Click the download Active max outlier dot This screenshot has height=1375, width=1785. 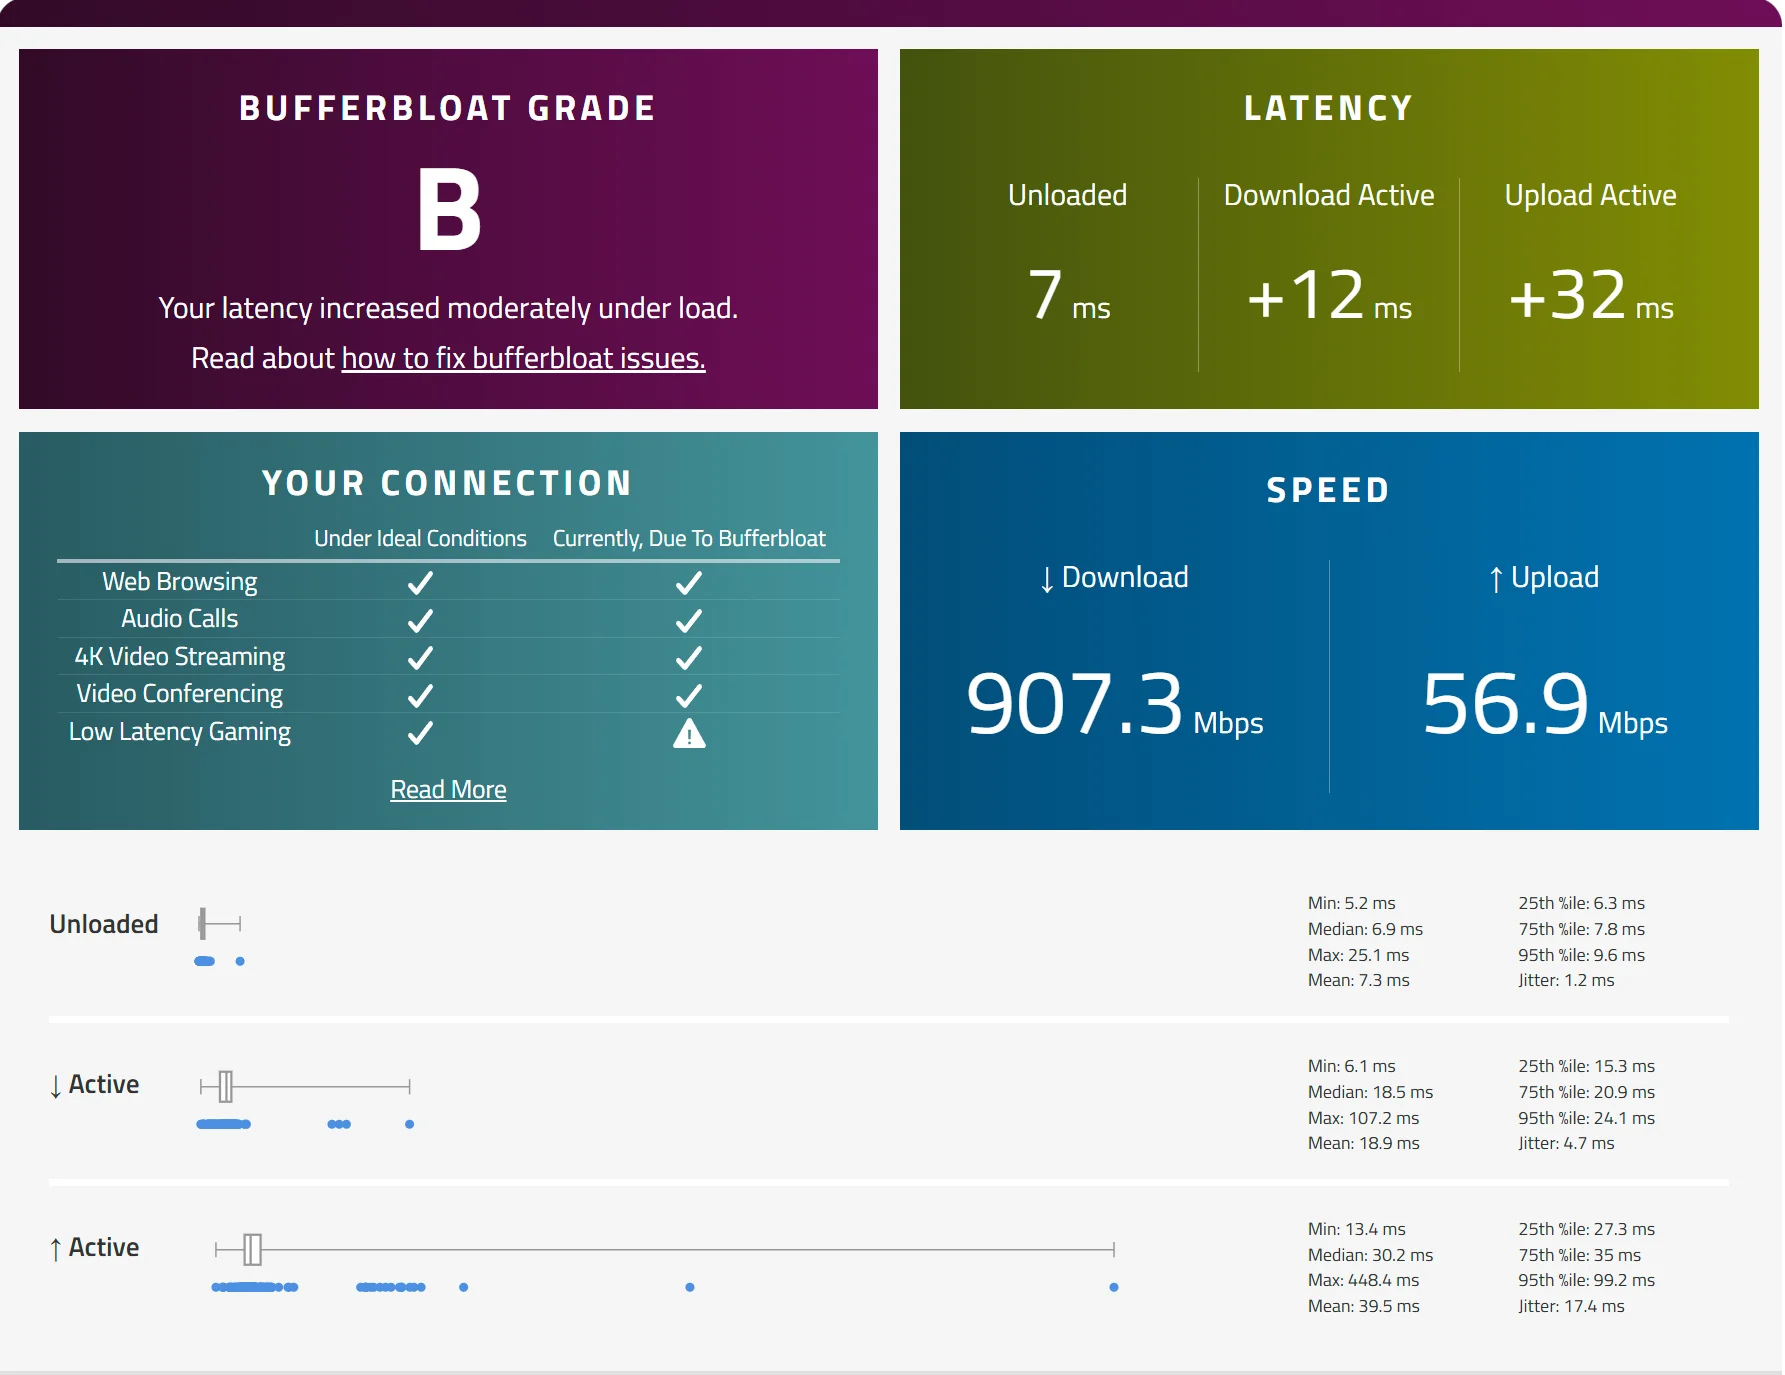(x=409, y=1124)
